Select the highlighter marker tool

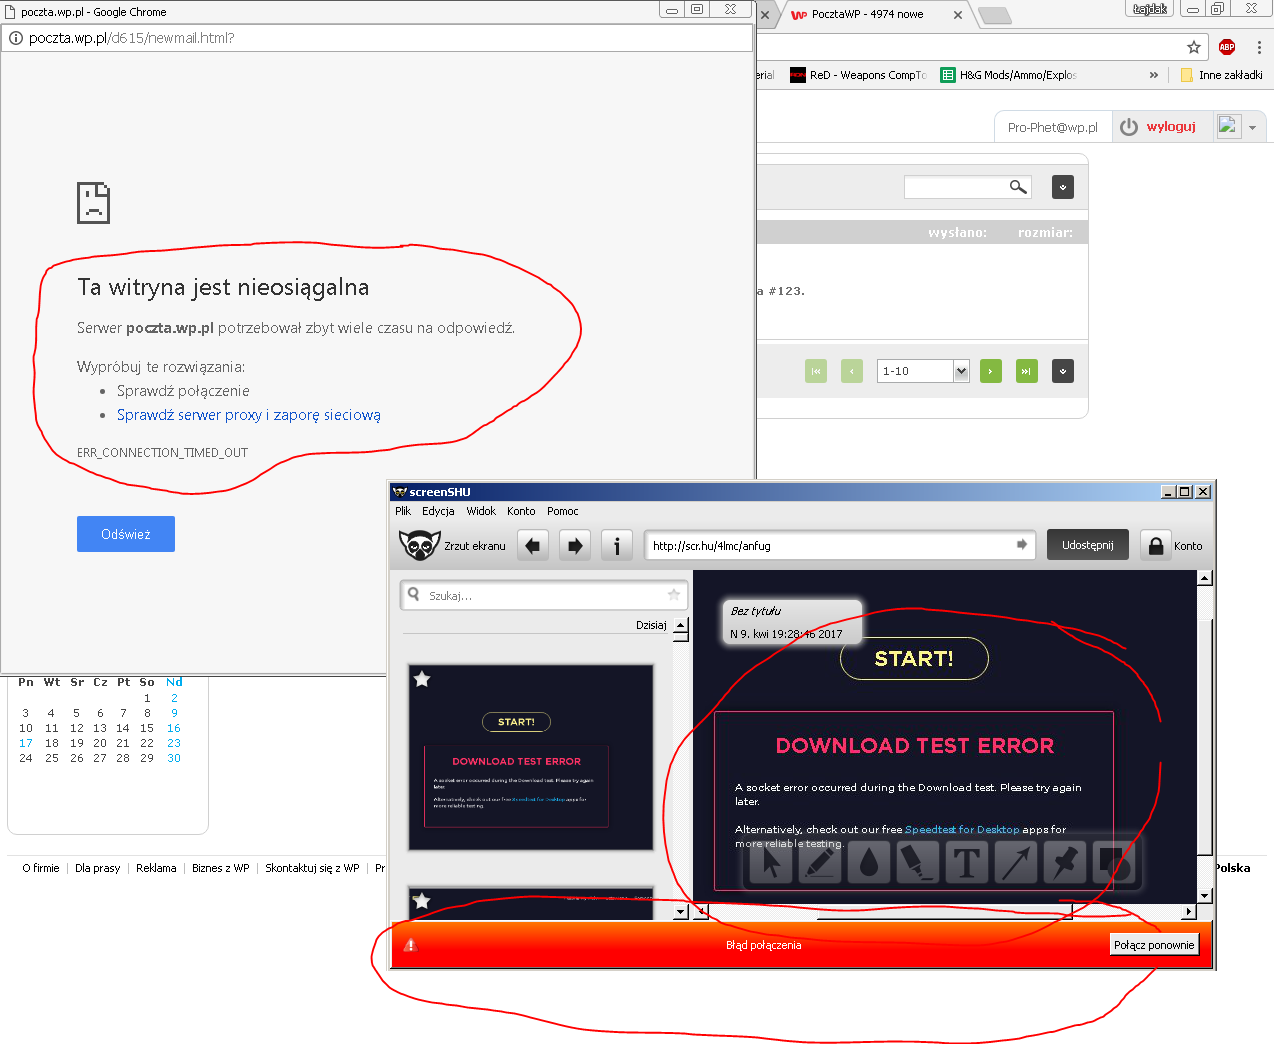pyautogui.click(x=918, y=863)
